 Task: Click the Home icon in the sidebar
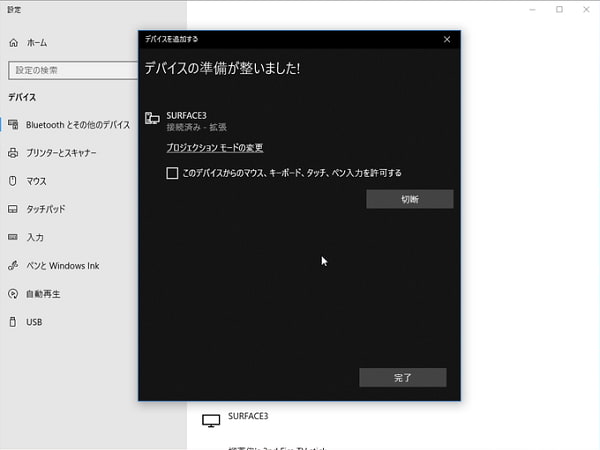13,43
